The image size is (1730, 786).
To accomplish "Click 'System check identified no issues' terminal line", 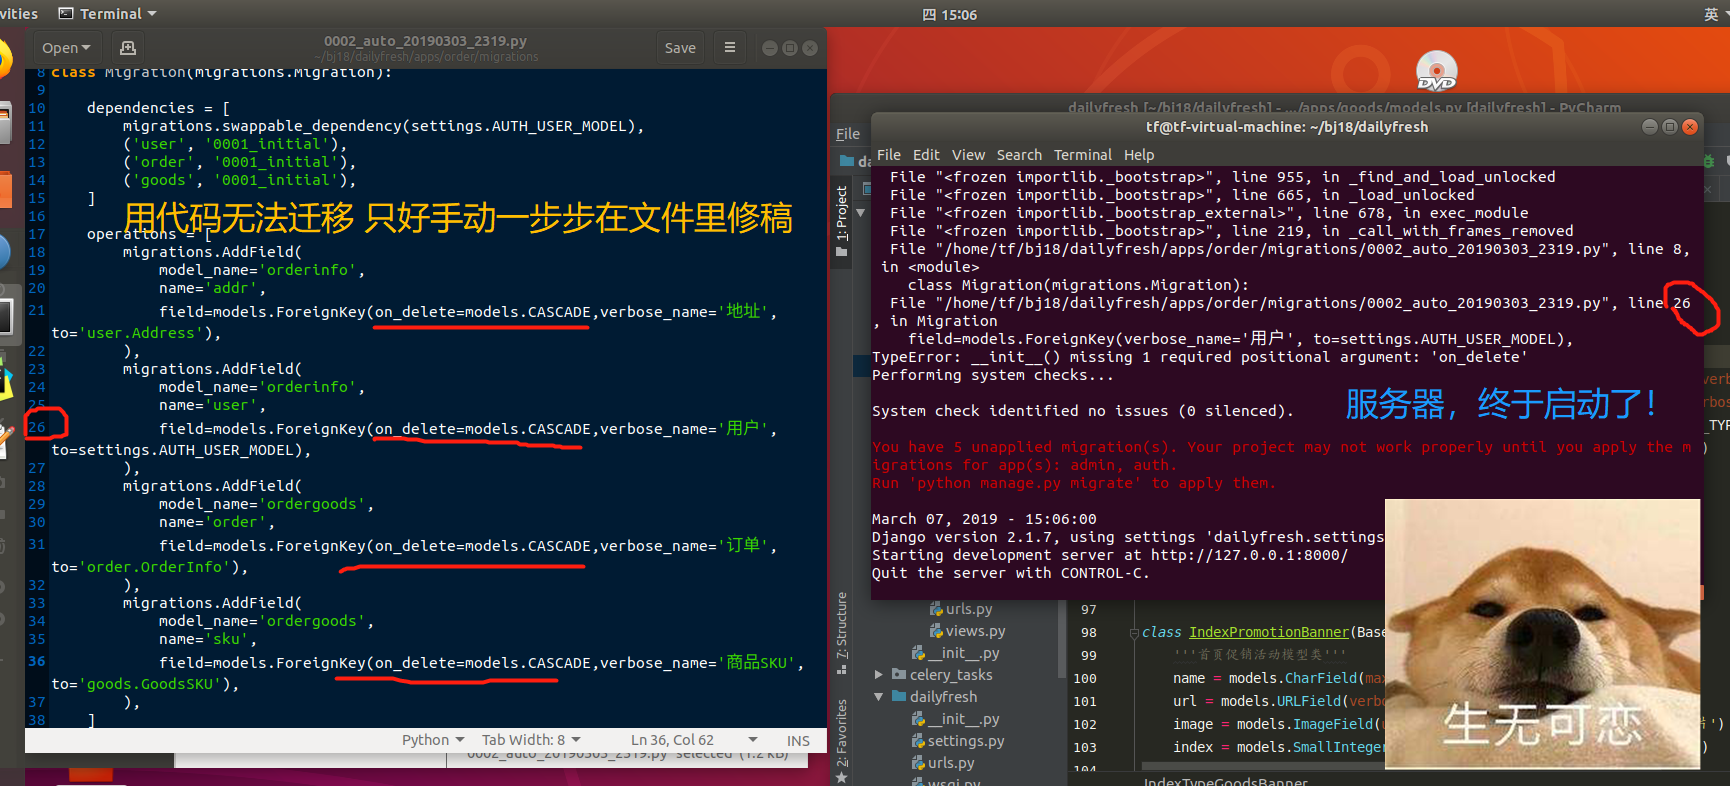I will pyautogui.click(x=1082, y=411).
